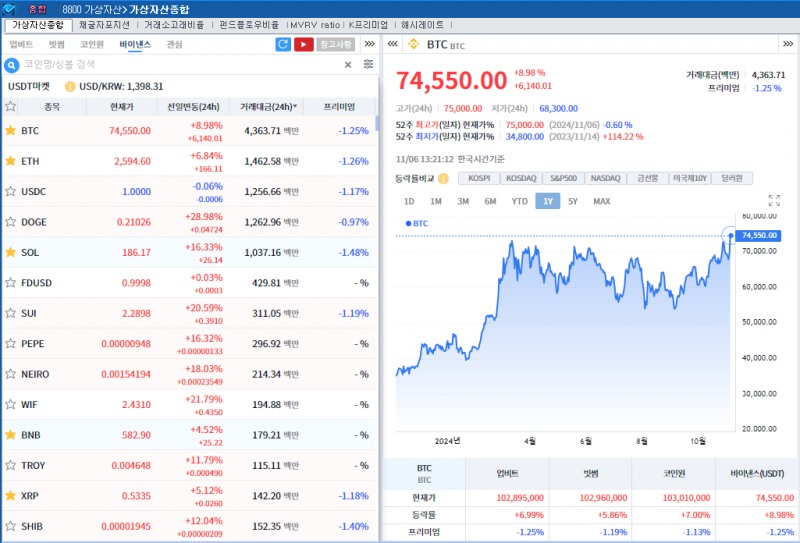Expand the right panel >>> arrows

coord(788,44)
